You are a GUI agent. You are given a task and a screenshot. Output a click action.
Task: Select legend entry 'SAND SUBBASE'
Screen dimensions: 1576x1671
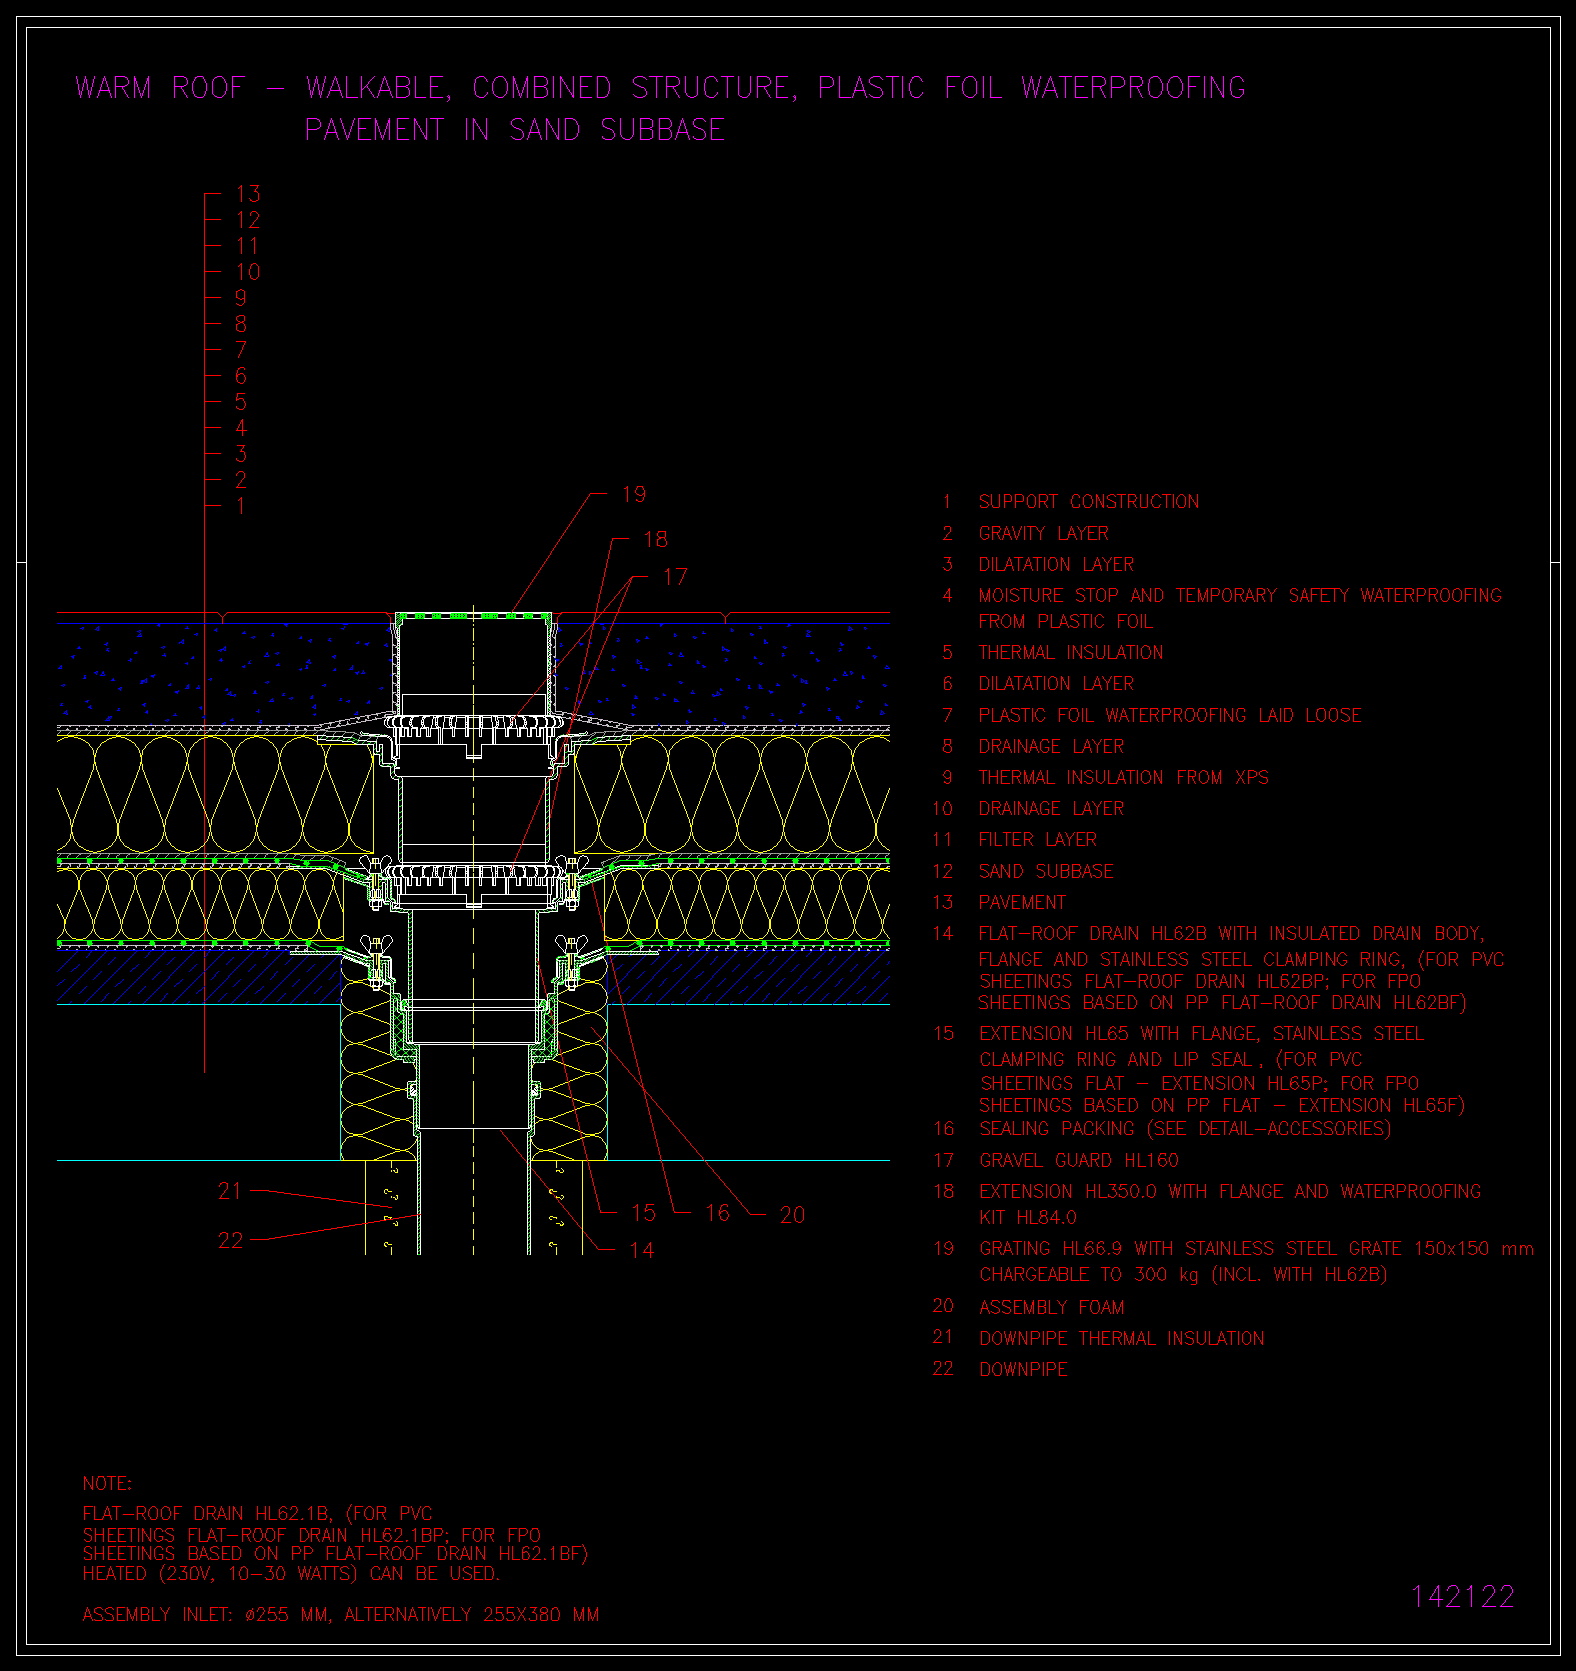(1046, 872)
